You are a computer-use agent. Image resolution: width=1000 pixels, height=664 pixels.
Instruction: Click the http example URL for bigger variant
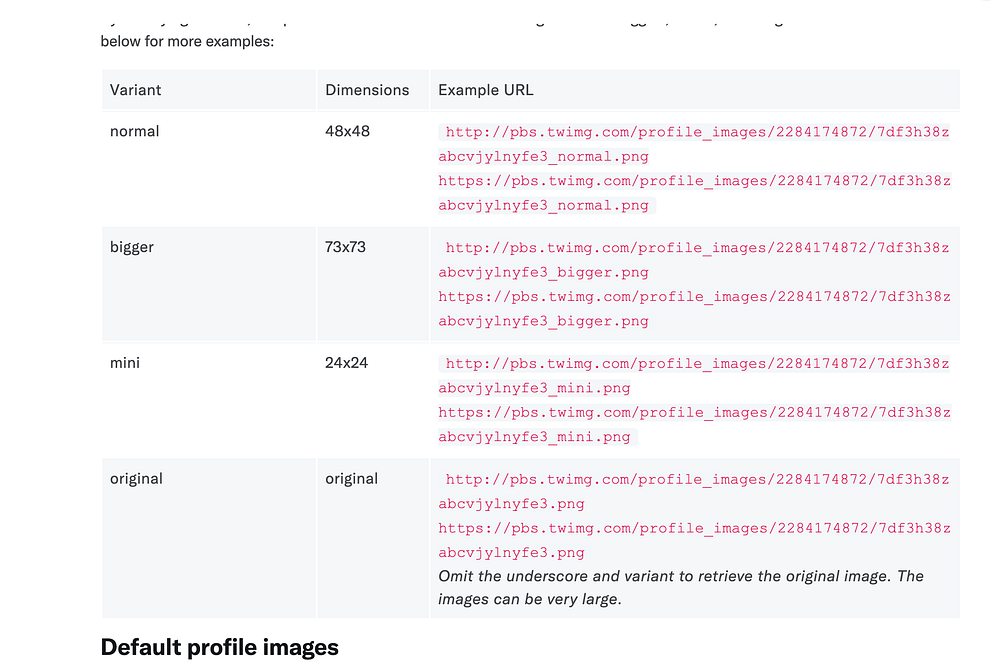pos(694,248)
